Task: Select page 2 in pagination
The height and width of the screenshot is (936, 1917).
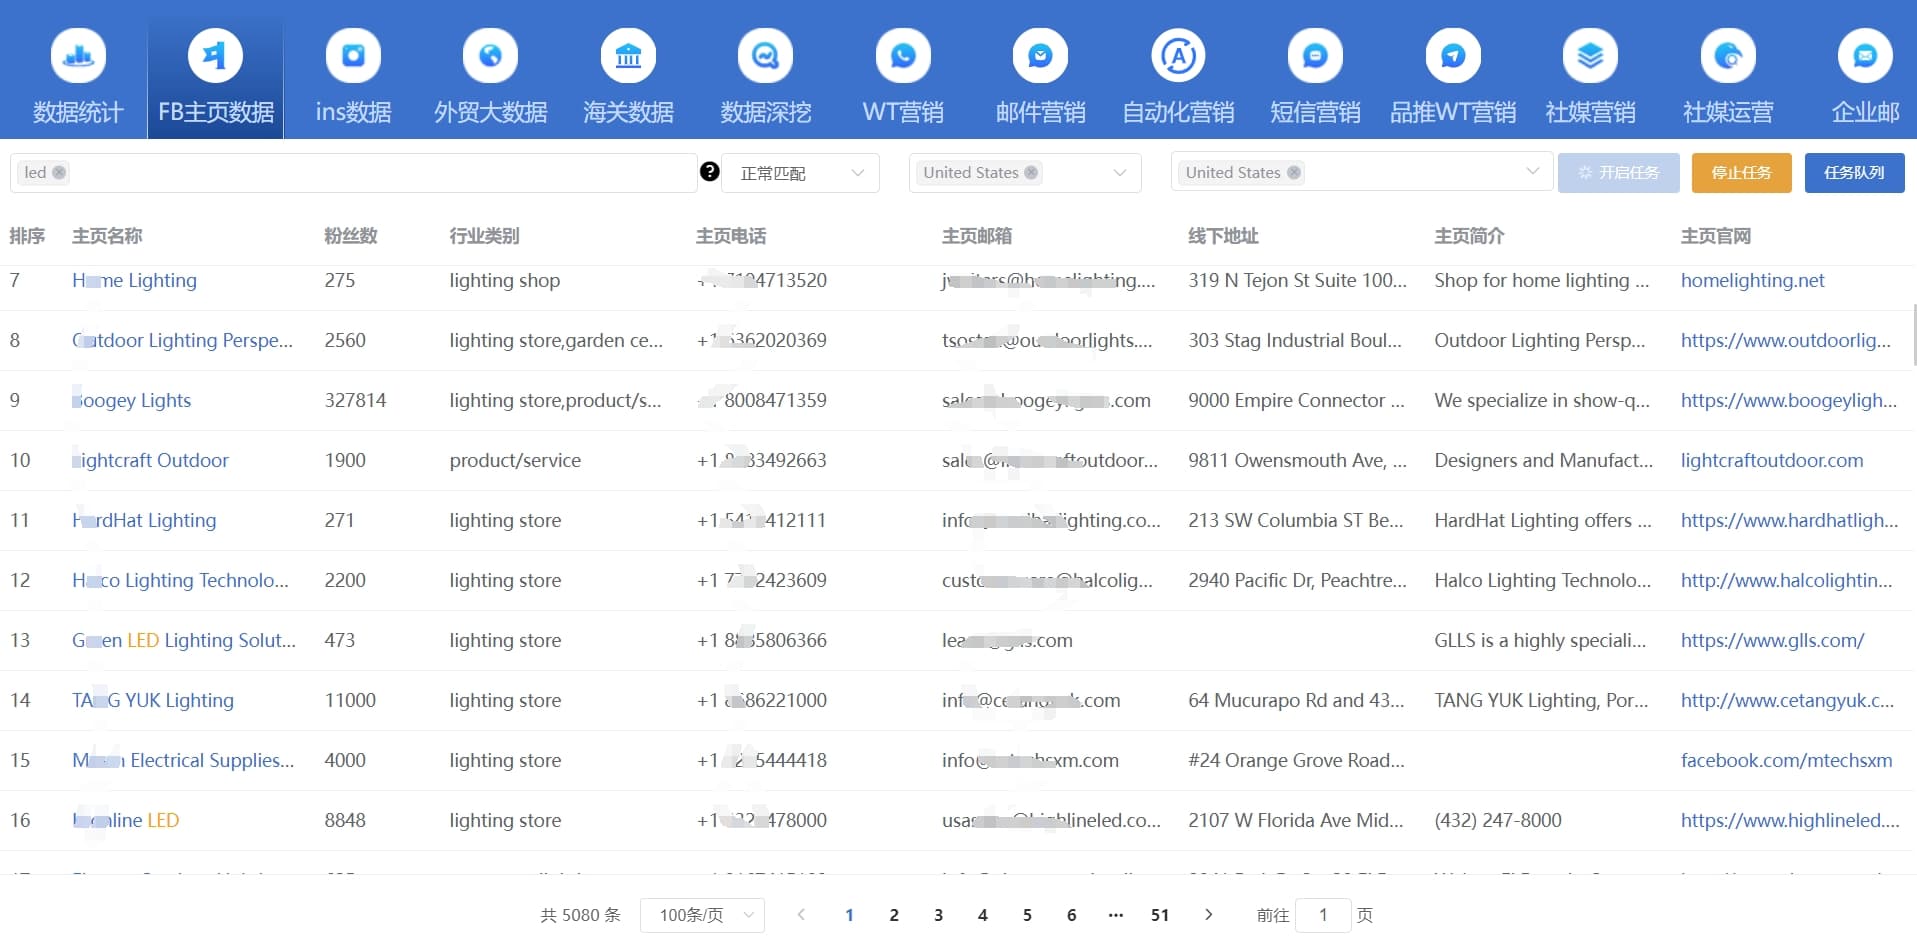Action: tap(894, 915)
